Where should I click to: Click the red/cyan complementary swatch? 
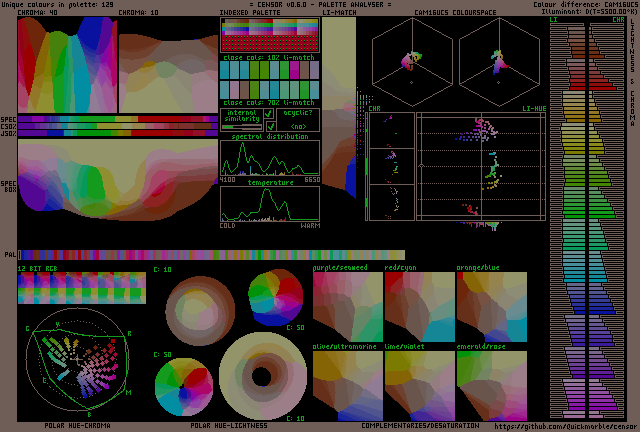click(x=419, y=307)
